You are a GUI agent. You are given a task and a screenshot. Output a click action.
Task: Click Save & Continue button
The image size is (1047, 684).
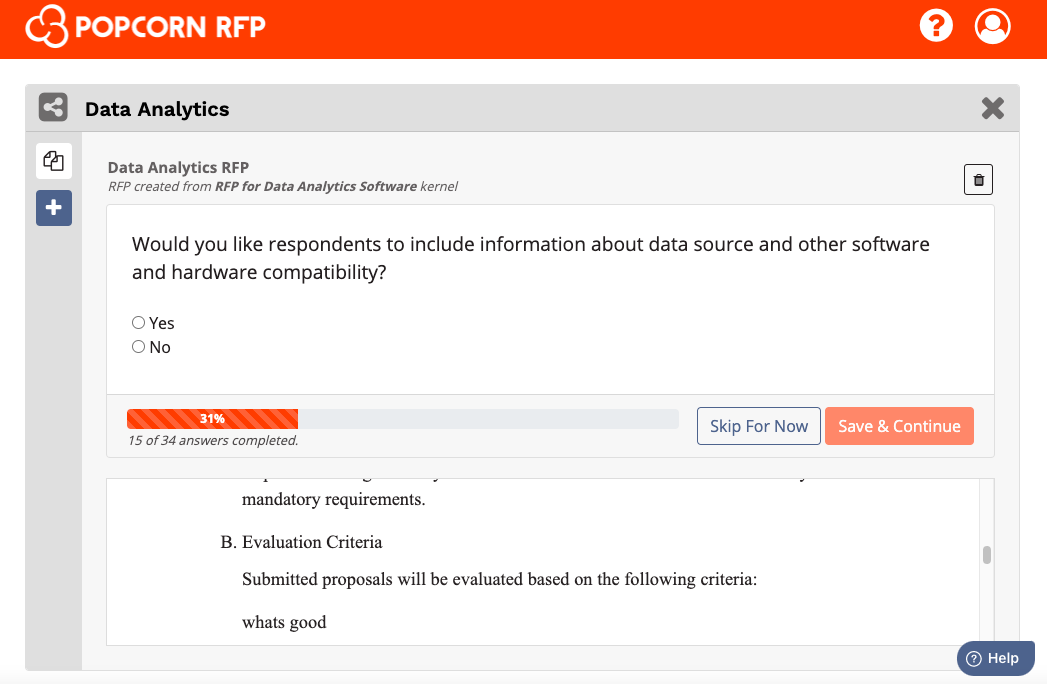click(899, 426)
